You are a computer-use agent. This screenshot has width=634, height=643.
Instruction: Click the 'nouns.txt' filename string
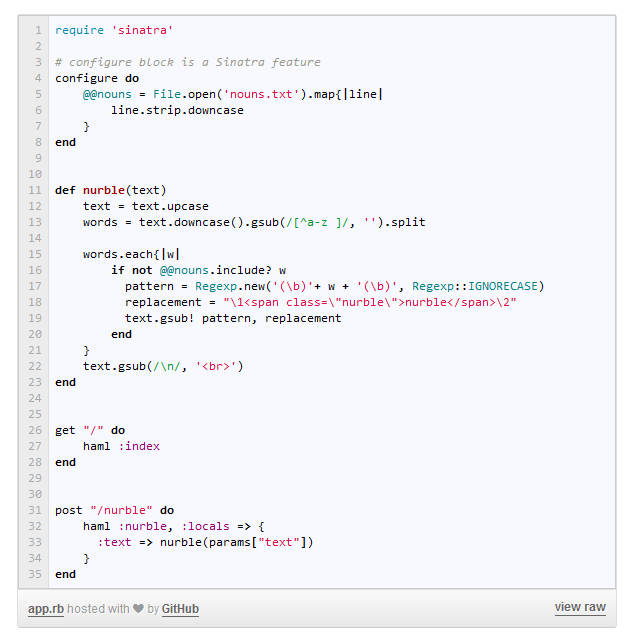[265, 94]
